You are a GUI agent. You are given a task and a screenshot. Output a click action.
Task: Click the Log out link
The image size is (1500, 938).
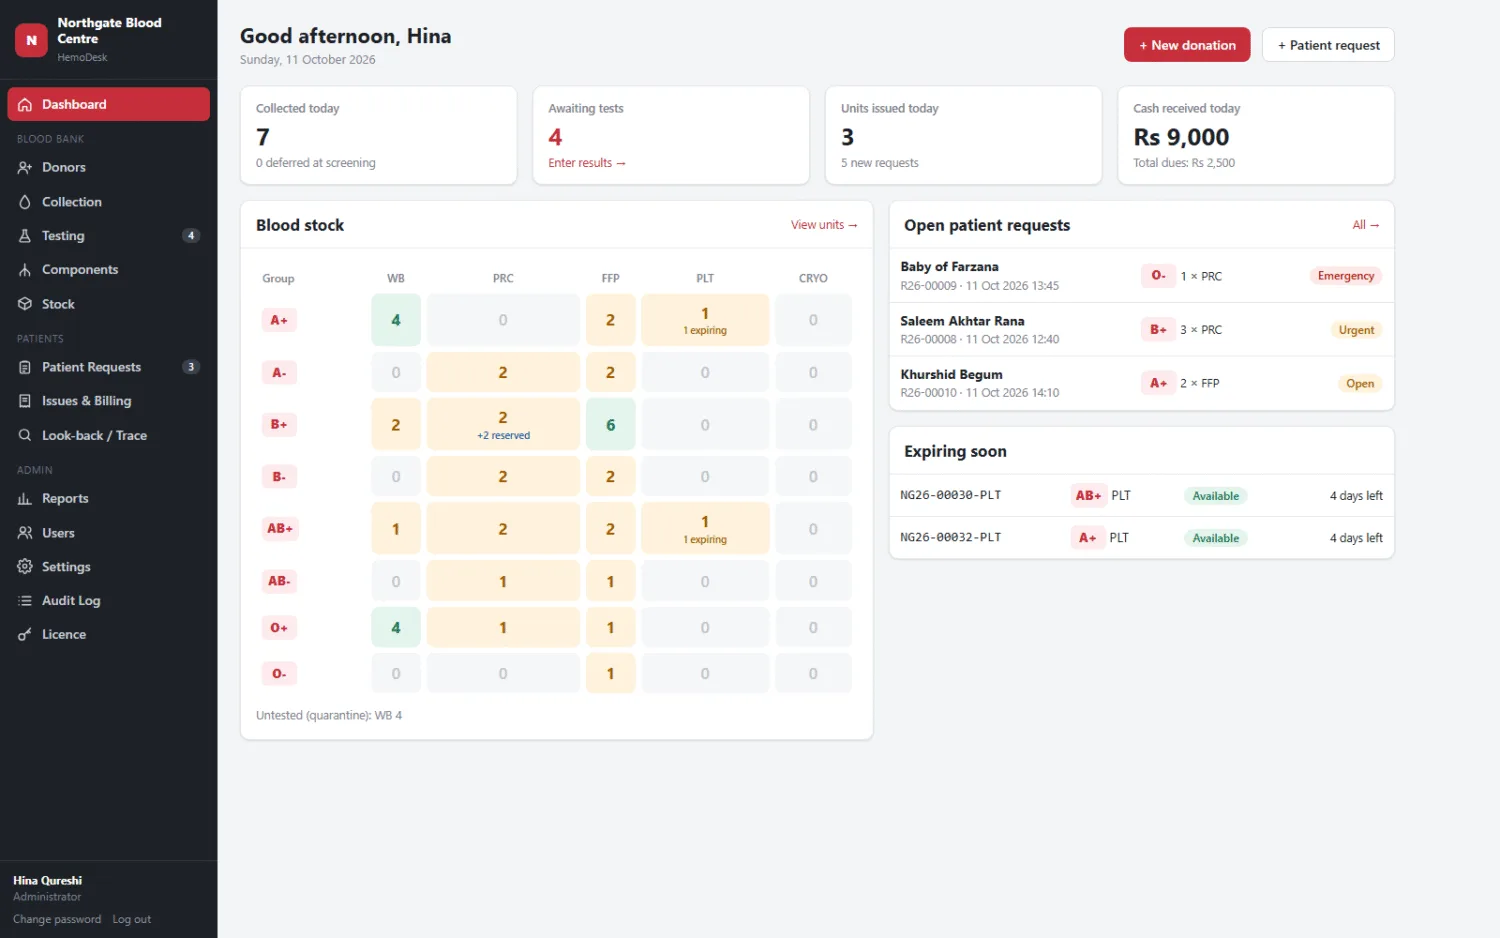pos(132,920)
